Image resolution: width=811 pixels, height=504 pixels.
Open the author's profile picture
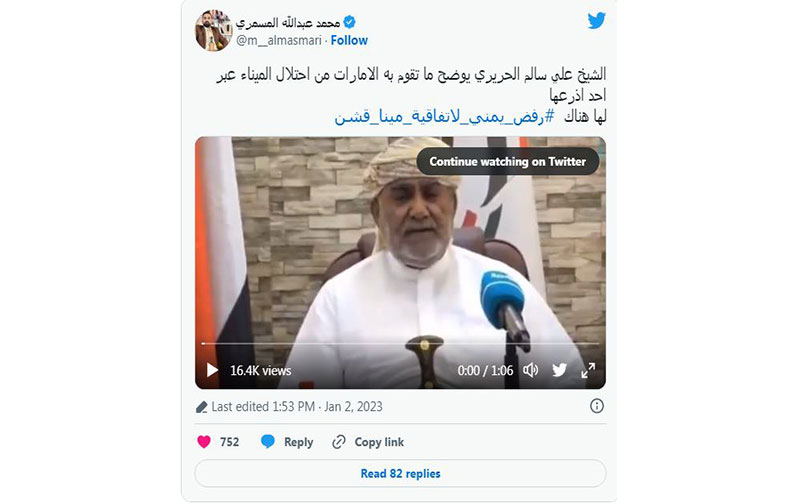pyautogui.click(x=213, y=31)
